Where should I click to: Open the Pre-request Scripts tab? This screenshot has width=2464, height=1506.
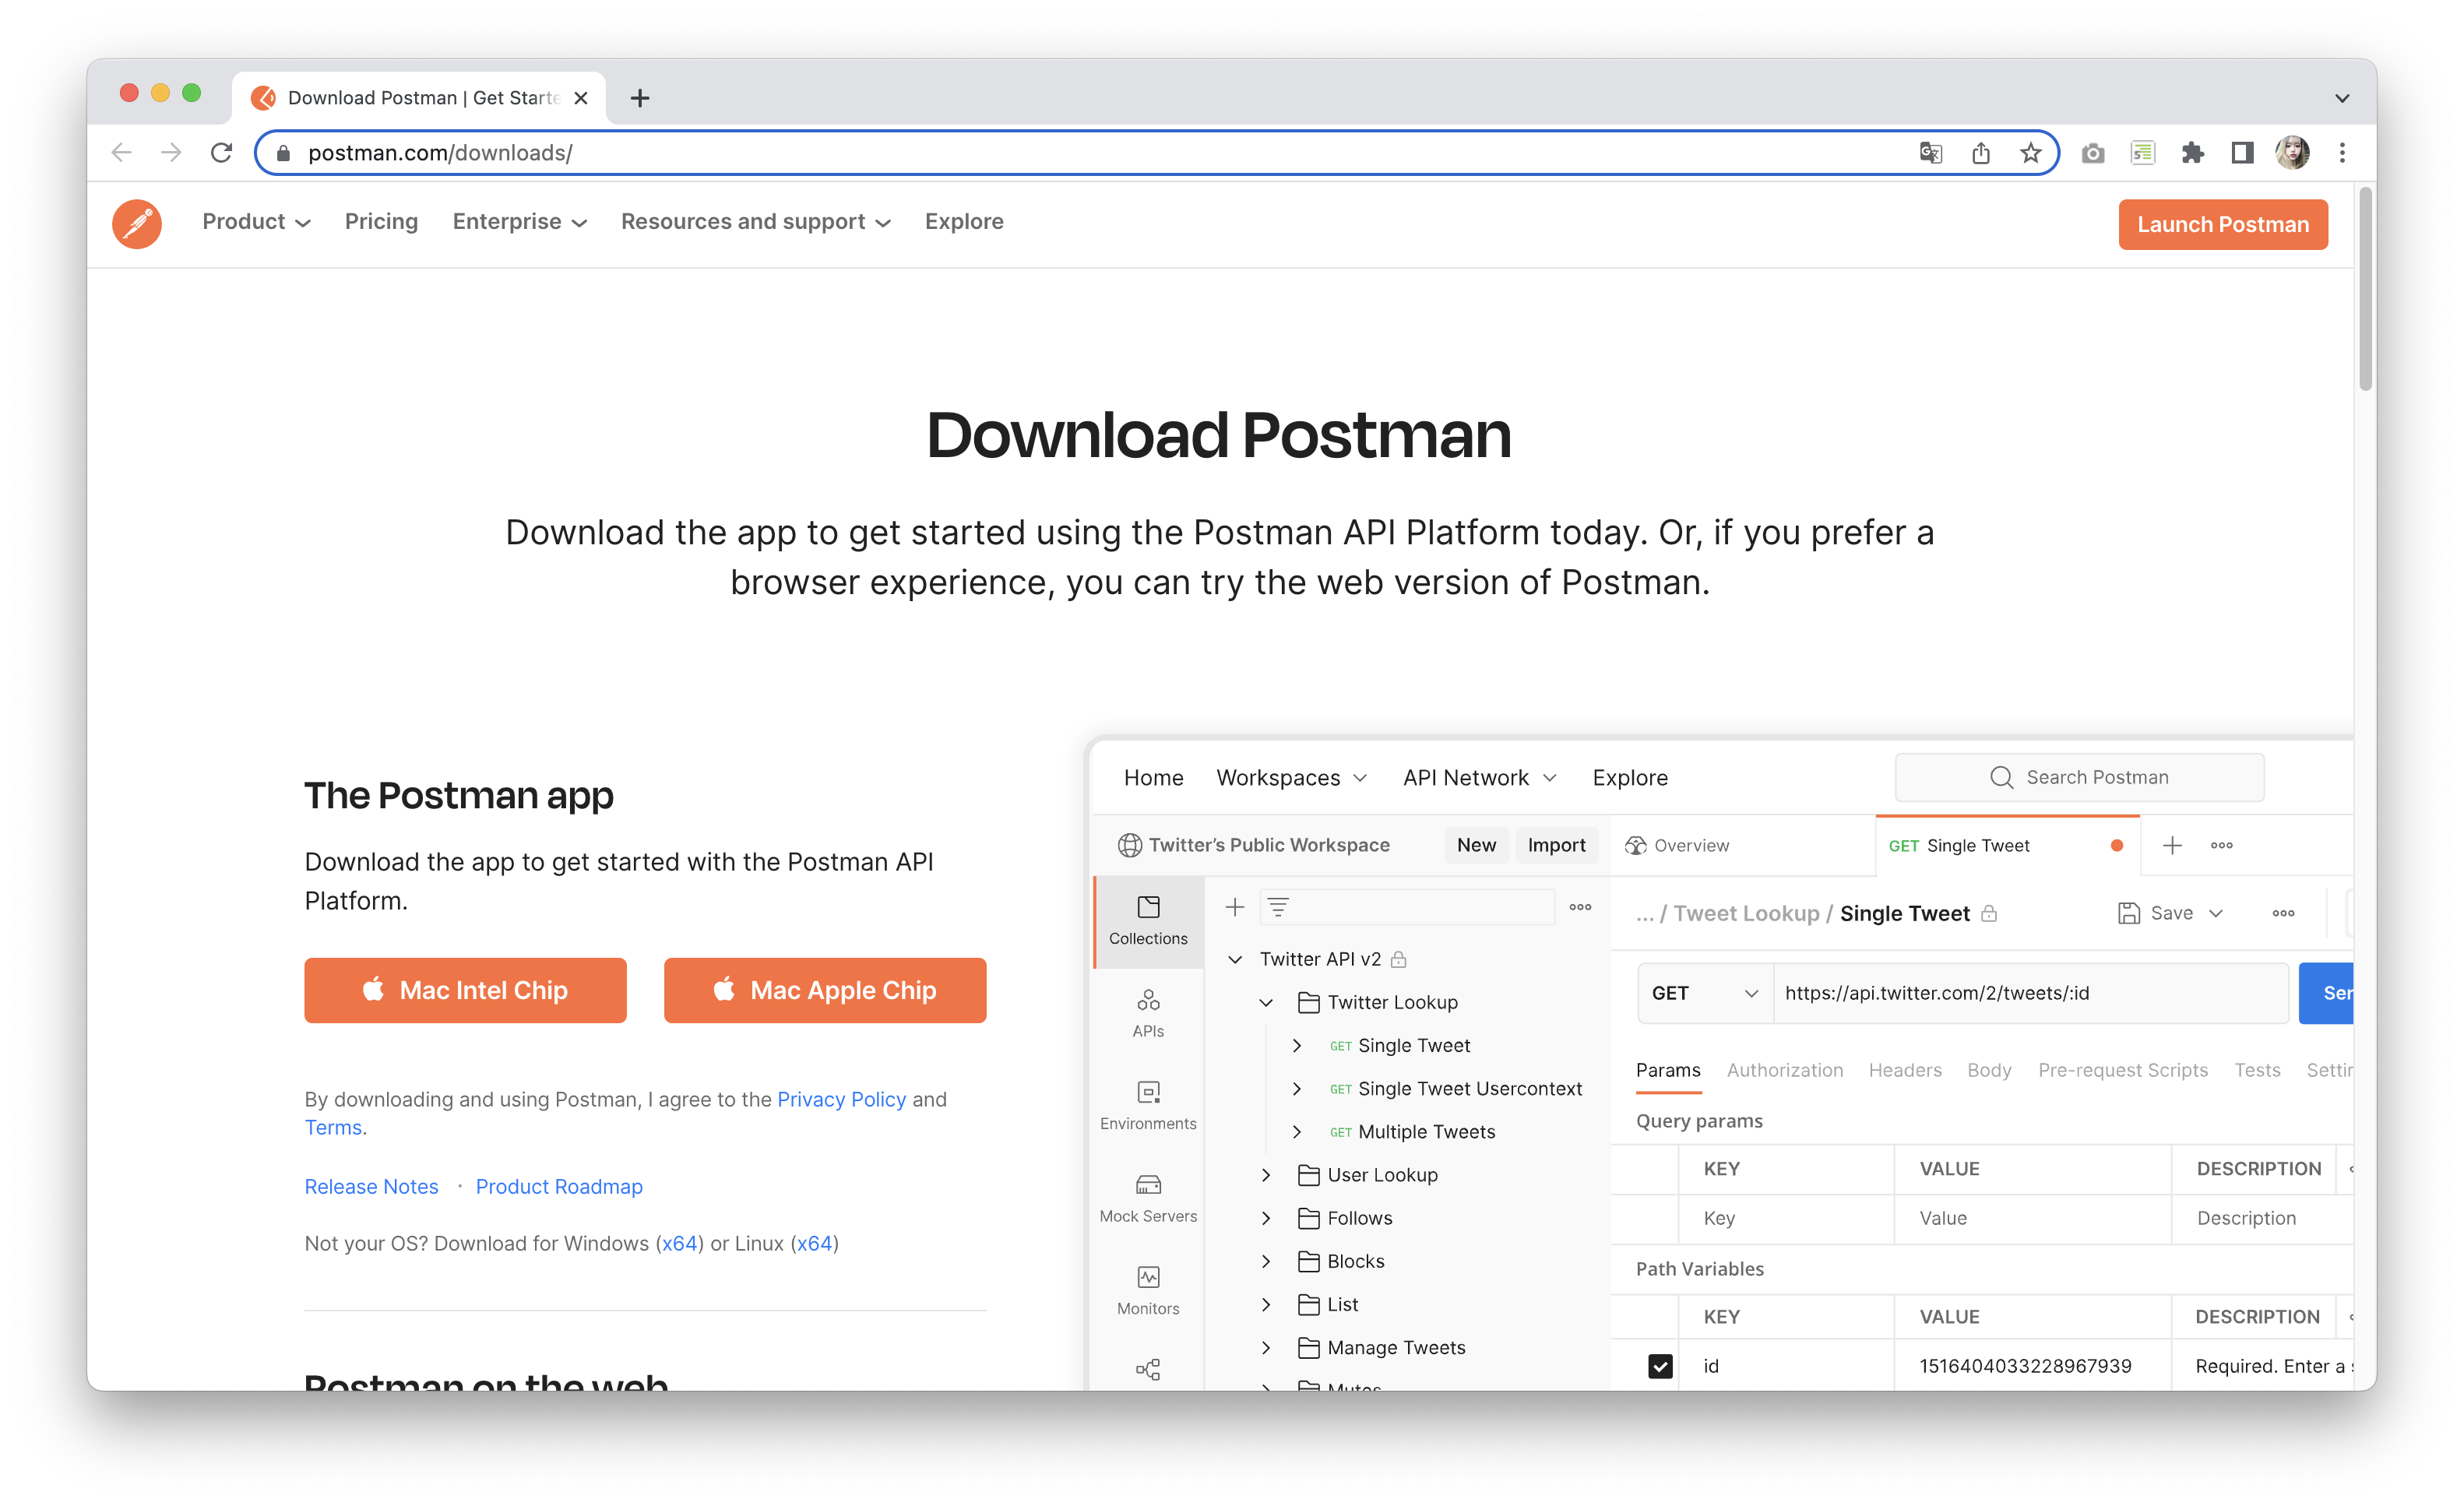(x=2122, y=1070)
